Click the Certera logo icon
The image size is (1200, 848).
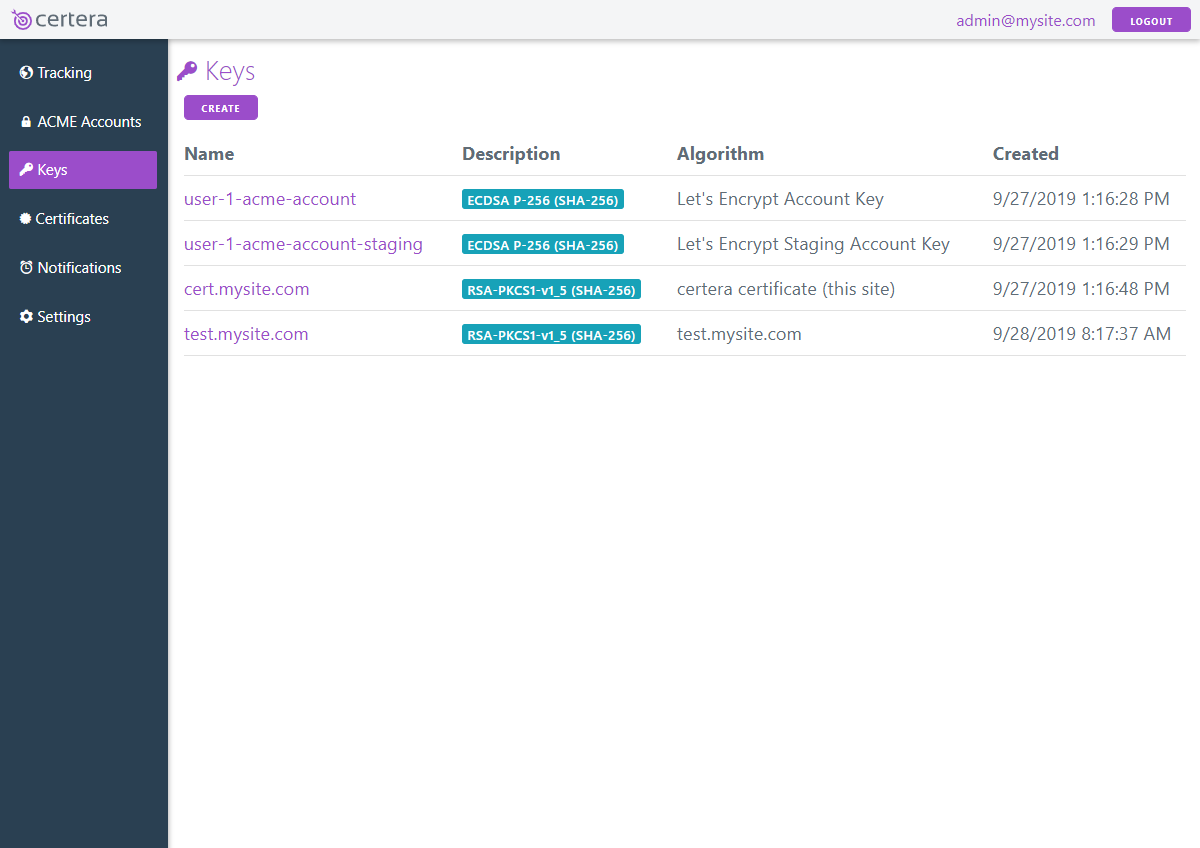click(21, 20)
